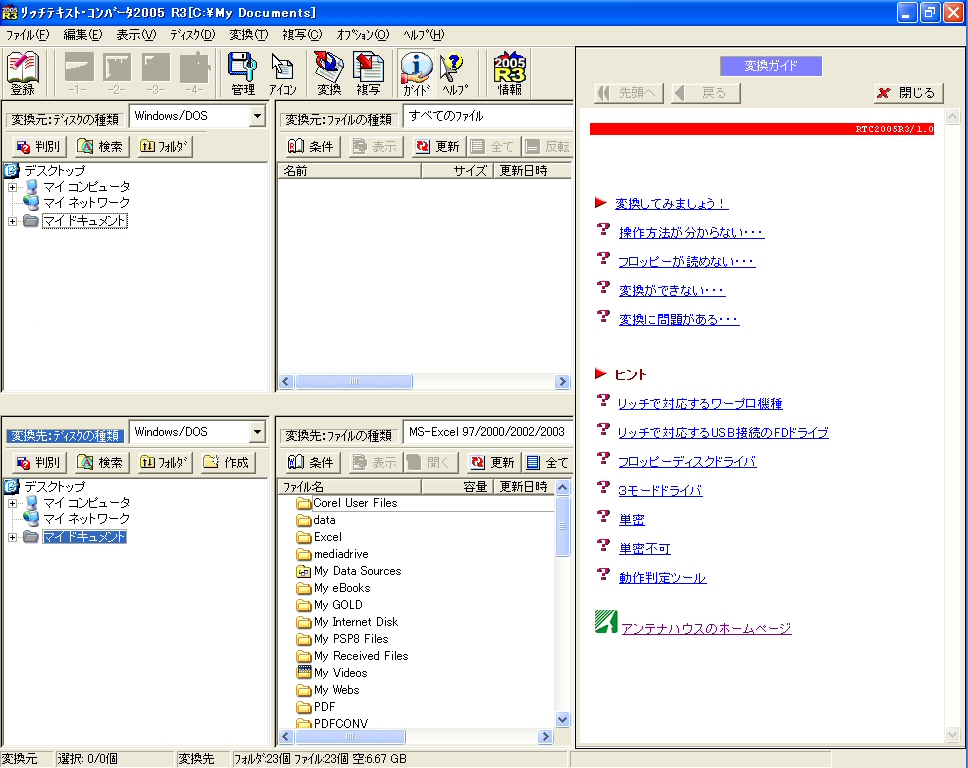Expand マイドキュメント in the source tree
Viewport: 968px width, 768px height.
[12, 221]
